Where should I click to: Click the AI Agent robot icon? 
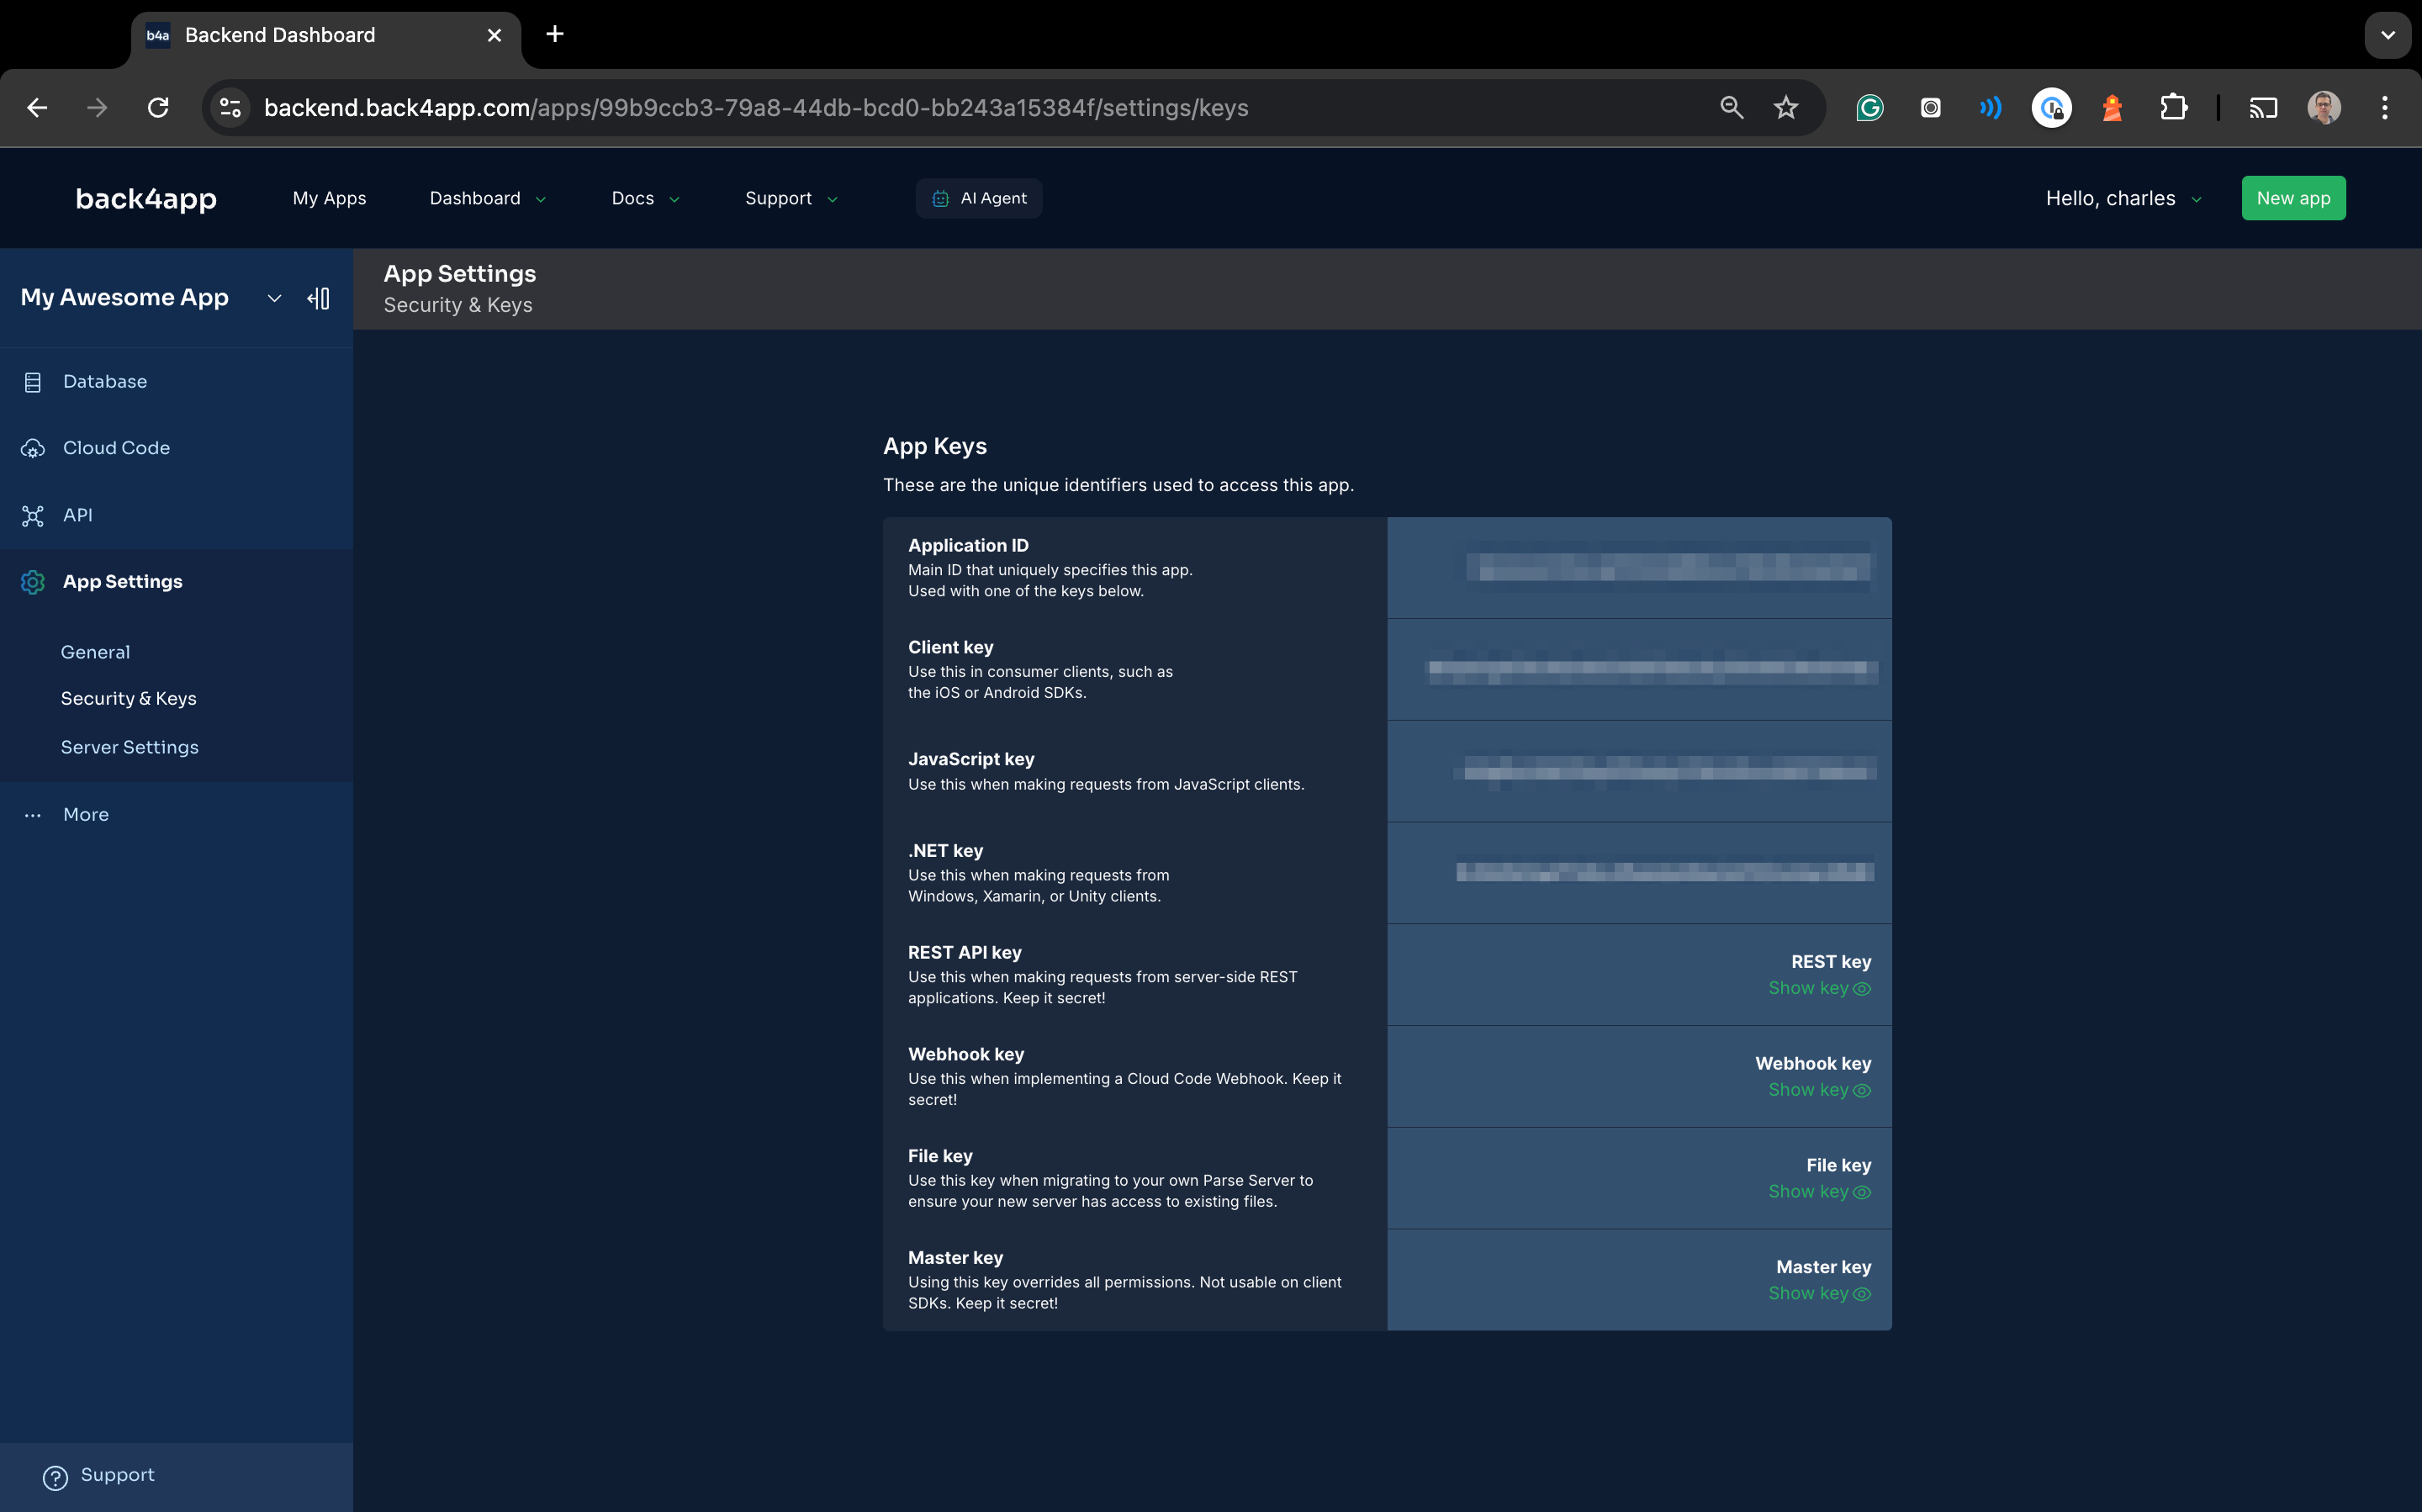pyautogui.click(x=940, y=199)
